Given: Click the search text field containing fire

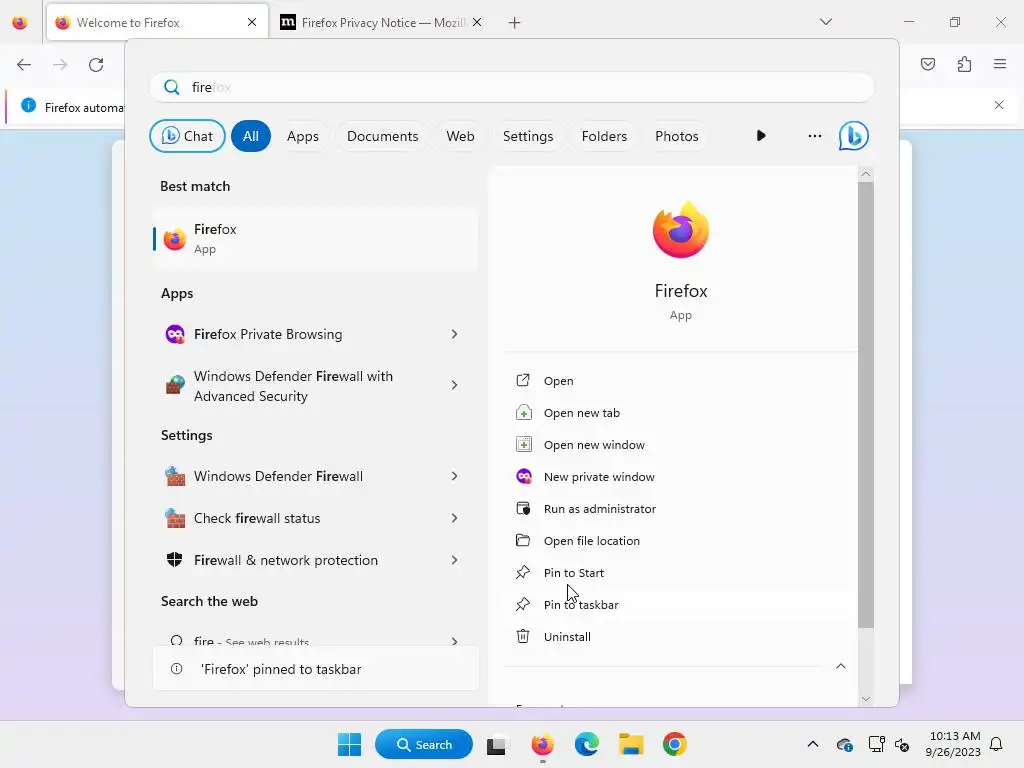Looking at the screenshot, I should [x=511, y=87].
